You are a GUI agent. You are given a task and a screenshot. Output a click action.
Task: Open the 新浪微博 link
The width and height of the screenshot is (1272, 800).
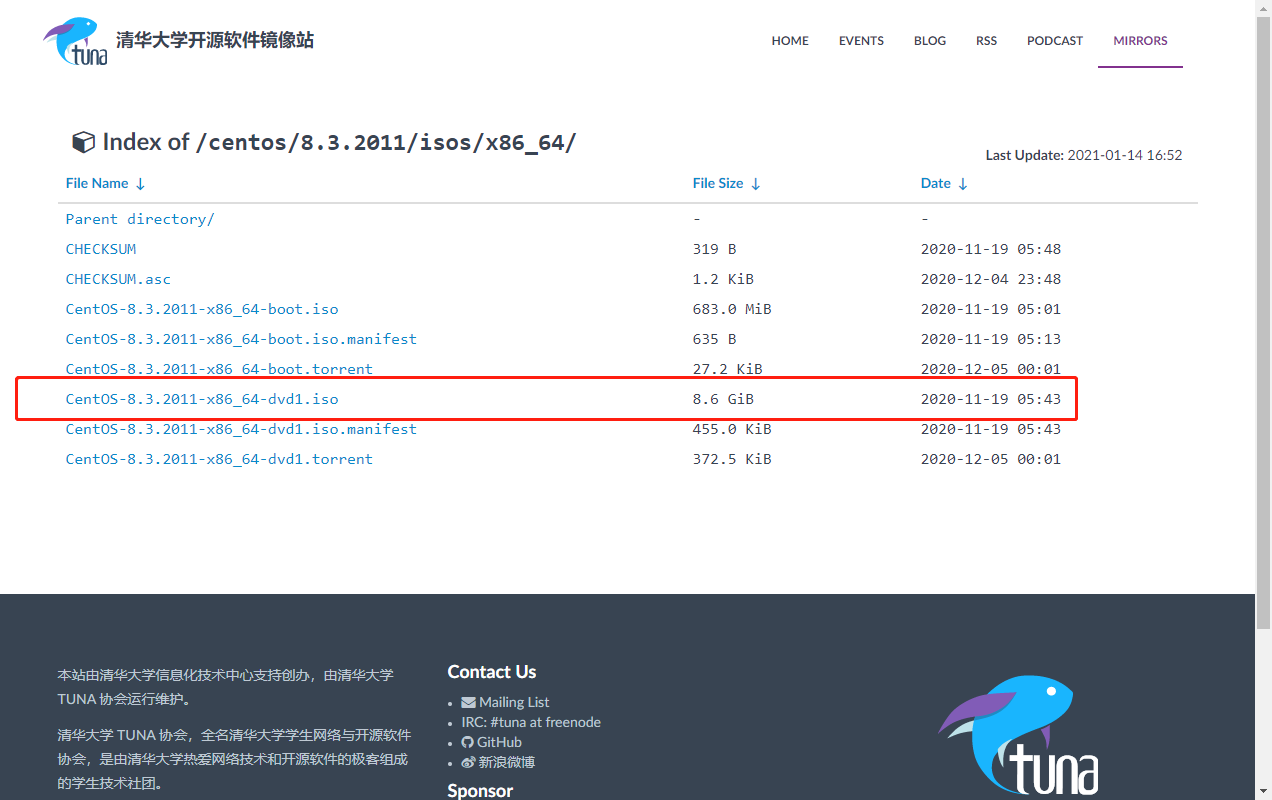[x=506, y=762]
